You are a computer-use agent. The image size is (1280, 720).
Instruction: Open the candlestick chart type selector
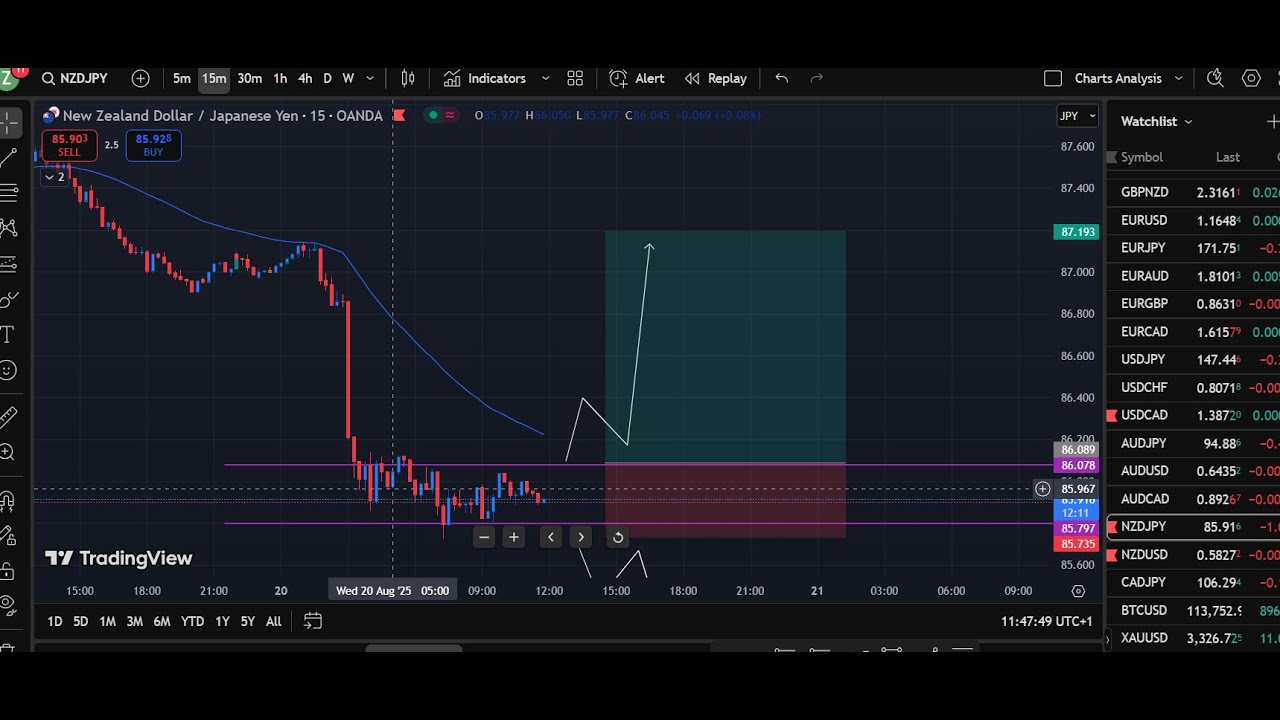[x=408, y=78]
